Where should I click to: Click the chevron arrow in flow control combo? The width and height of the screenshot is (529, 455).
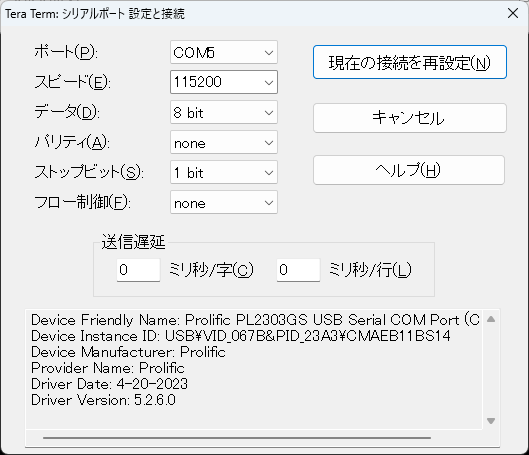click(269, 203)
